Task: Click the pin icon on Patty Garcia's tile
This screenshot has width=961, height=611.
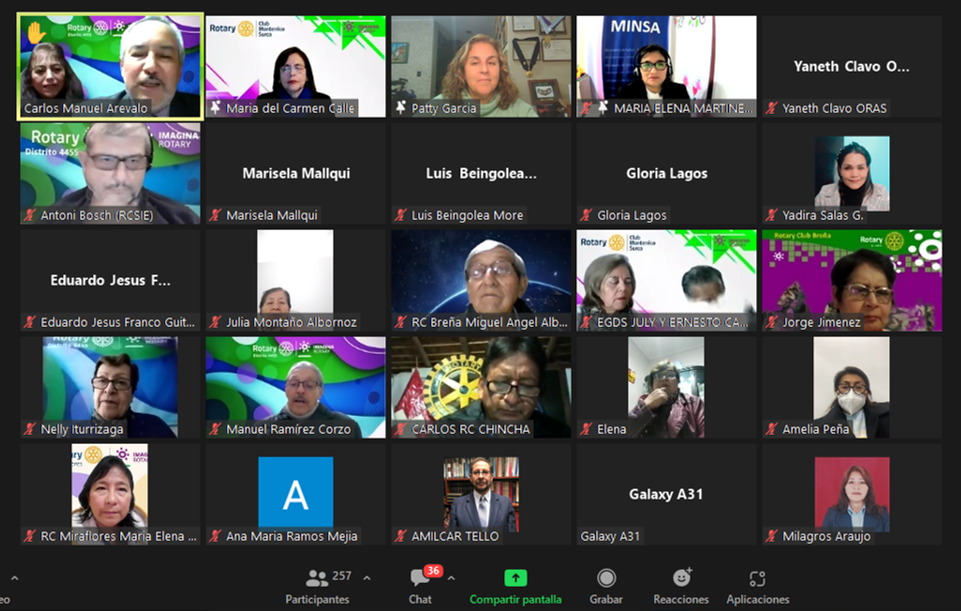Action: (x=400, y=108)
